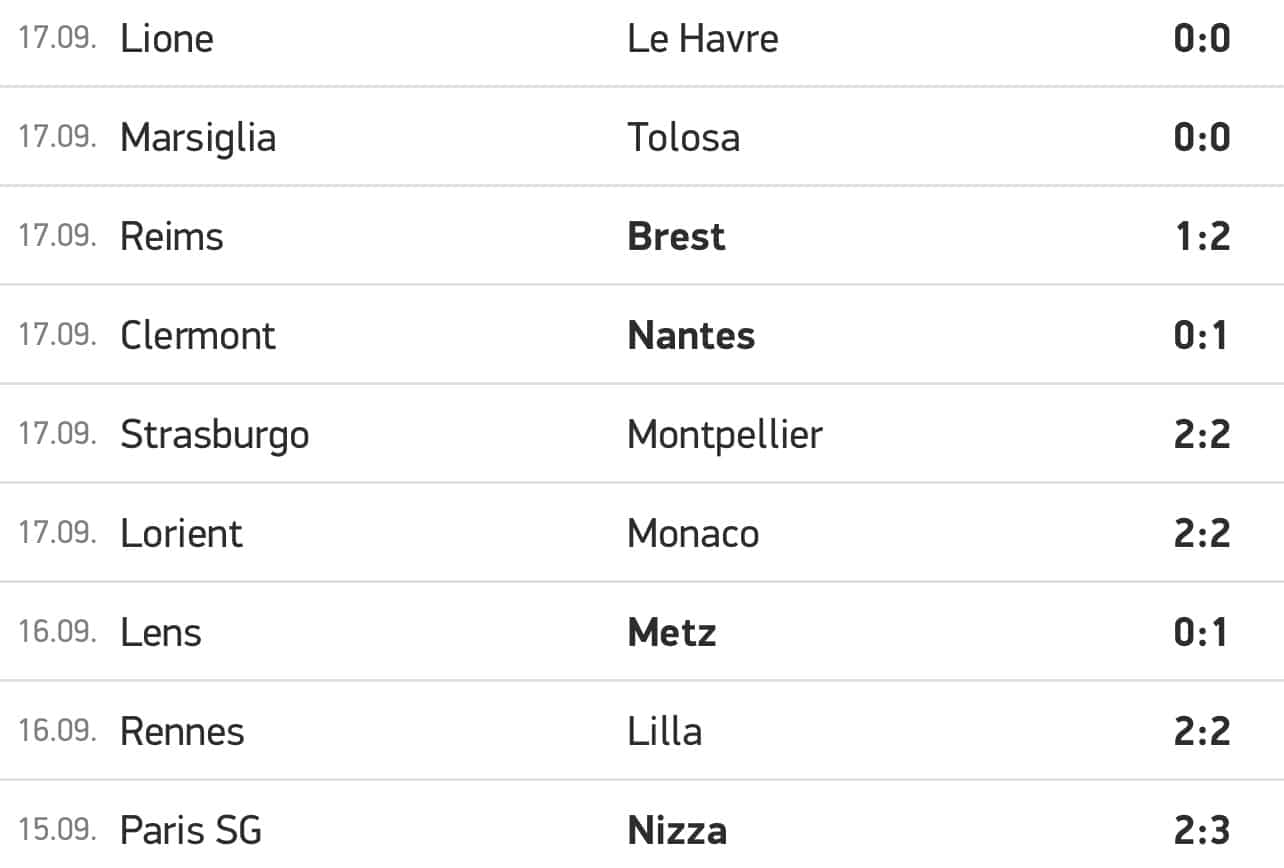Select the Lens team name
Image resolution: width=1284 pixels, height=868 pixels.
pyautogui.click(x=161, y=632)
